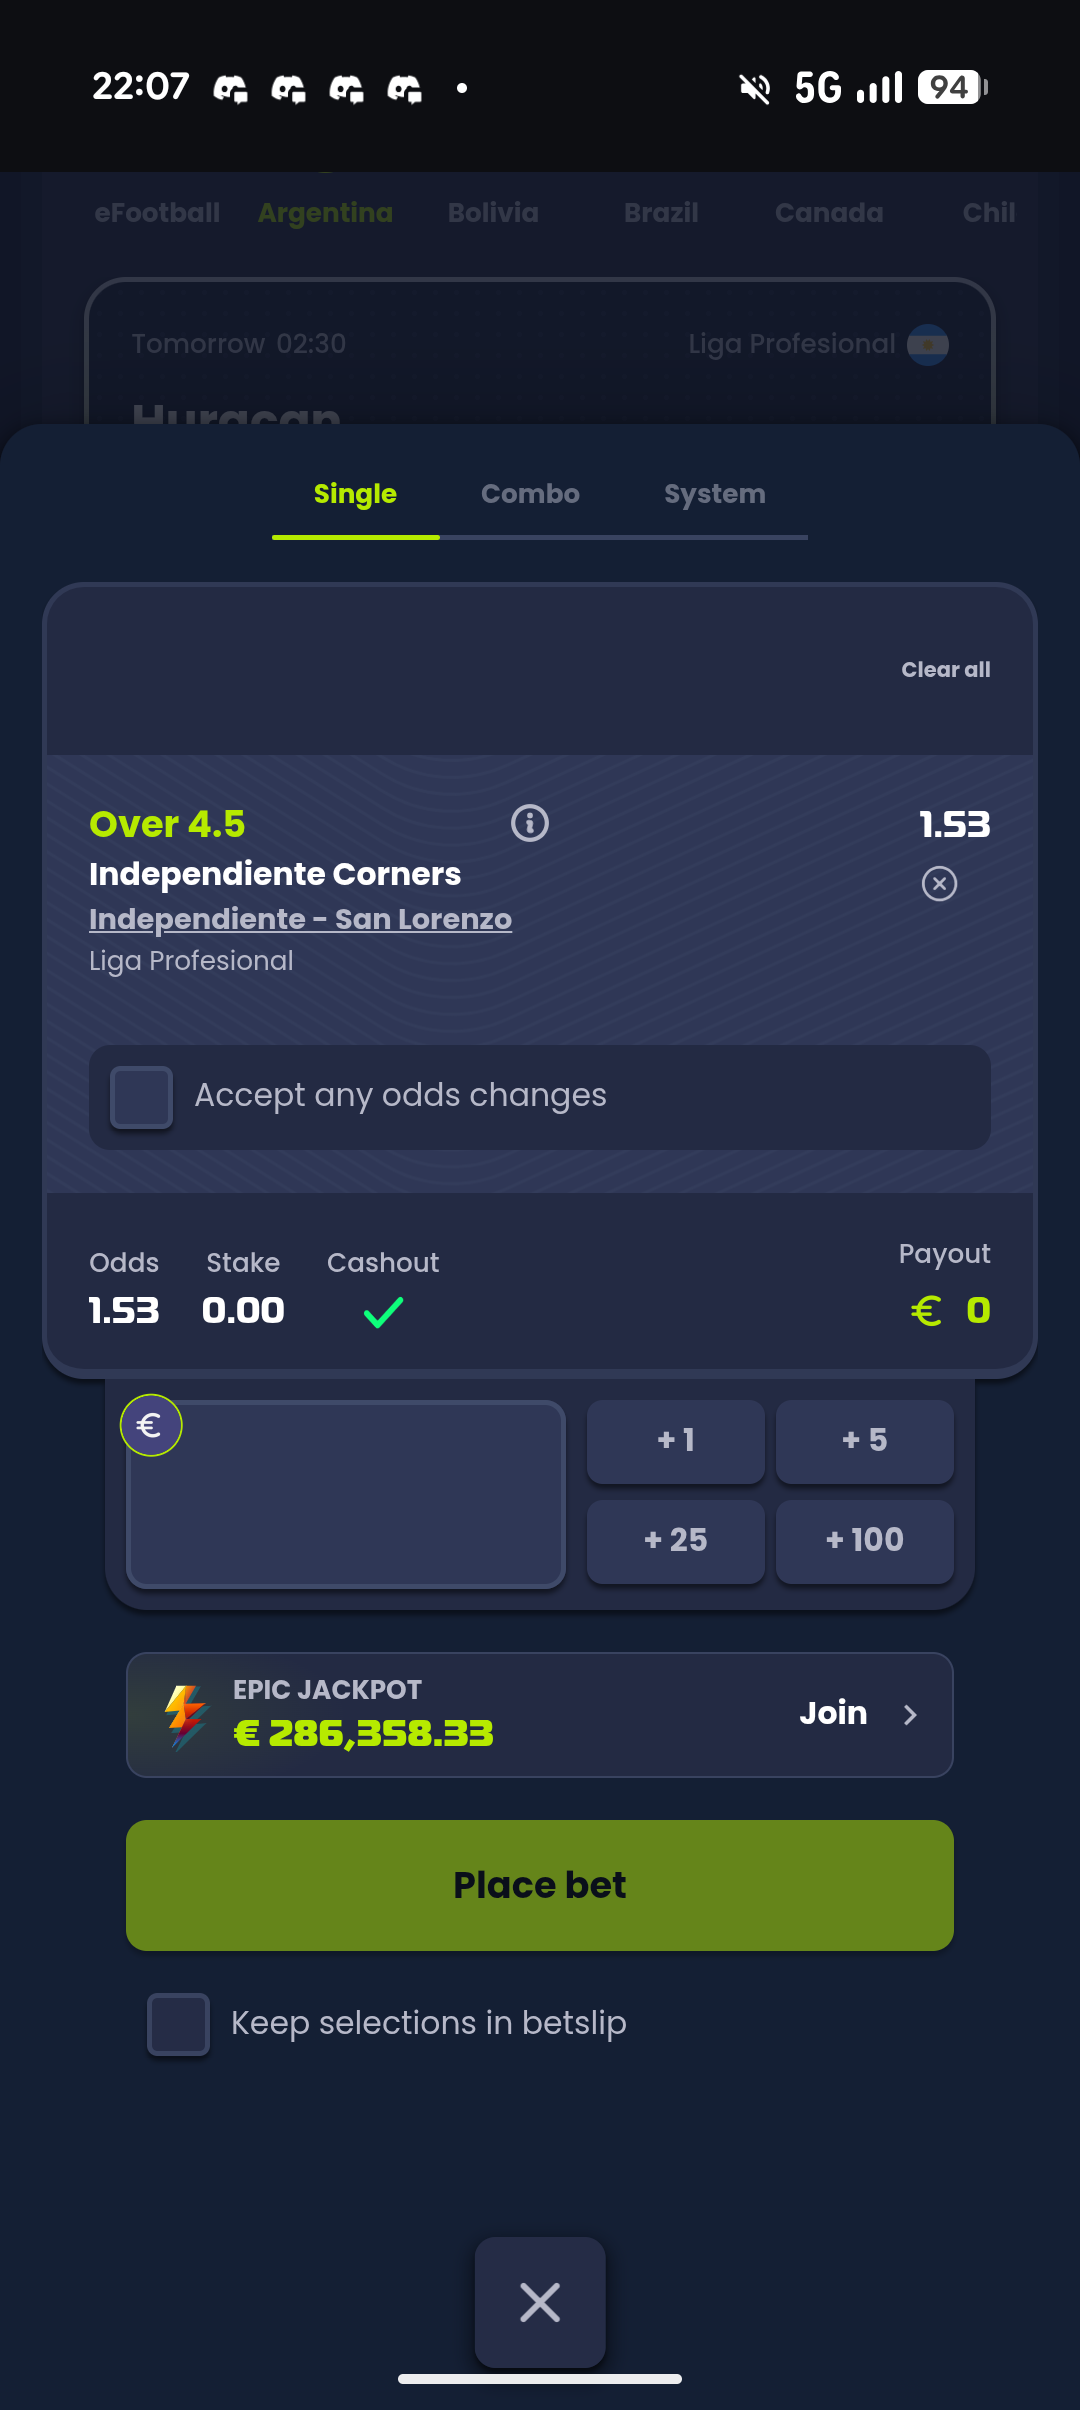The image size is (1080, 2410).
Task: Tap the battery indicator in the status bar
Action: pos(953,87)
